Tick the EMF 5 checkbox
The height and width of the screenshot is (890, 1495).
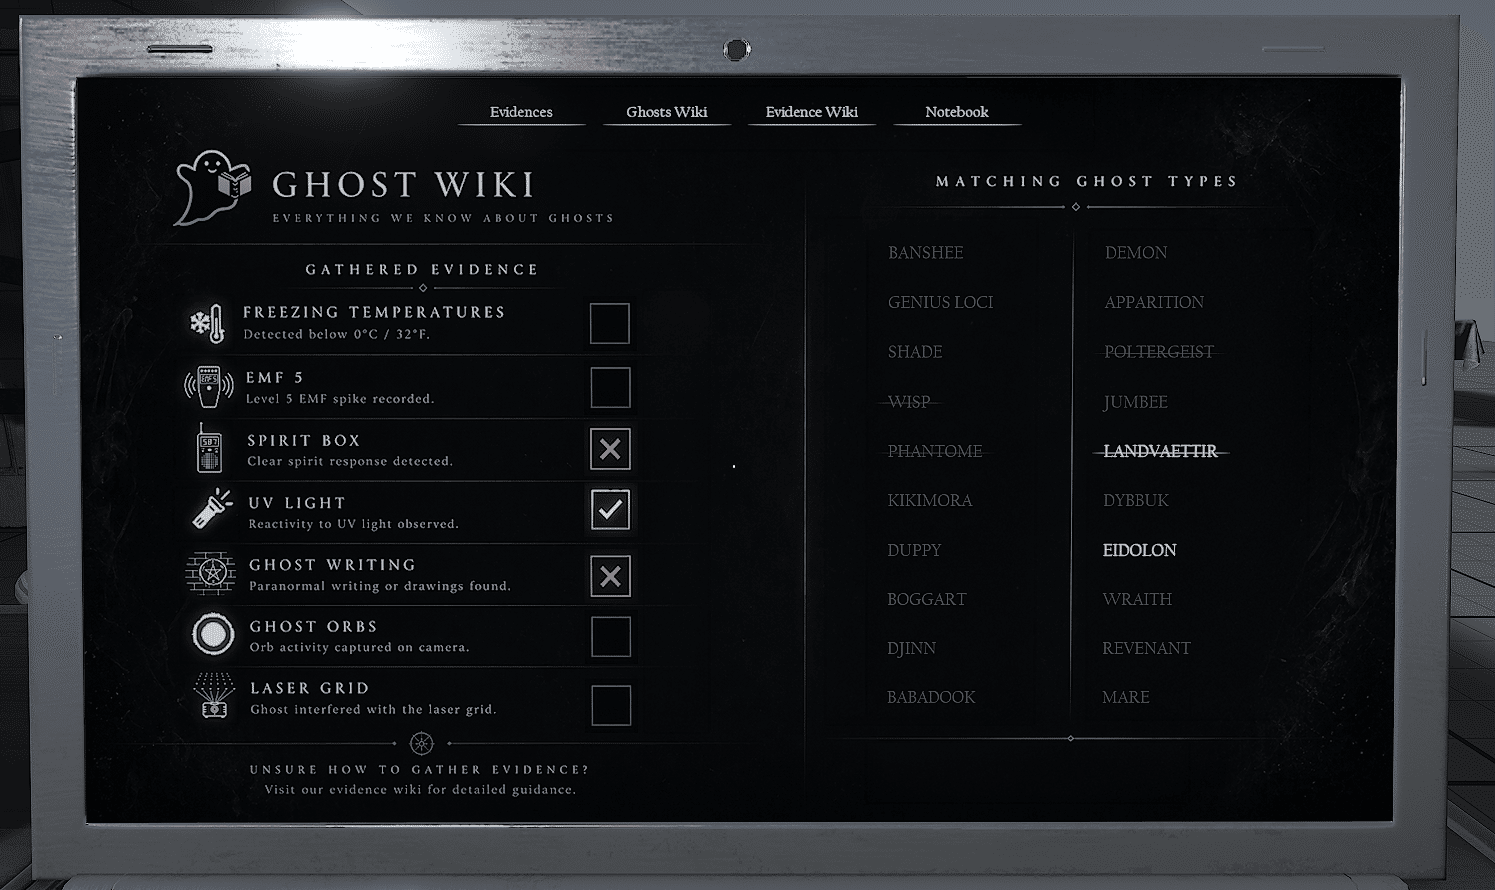610,387
